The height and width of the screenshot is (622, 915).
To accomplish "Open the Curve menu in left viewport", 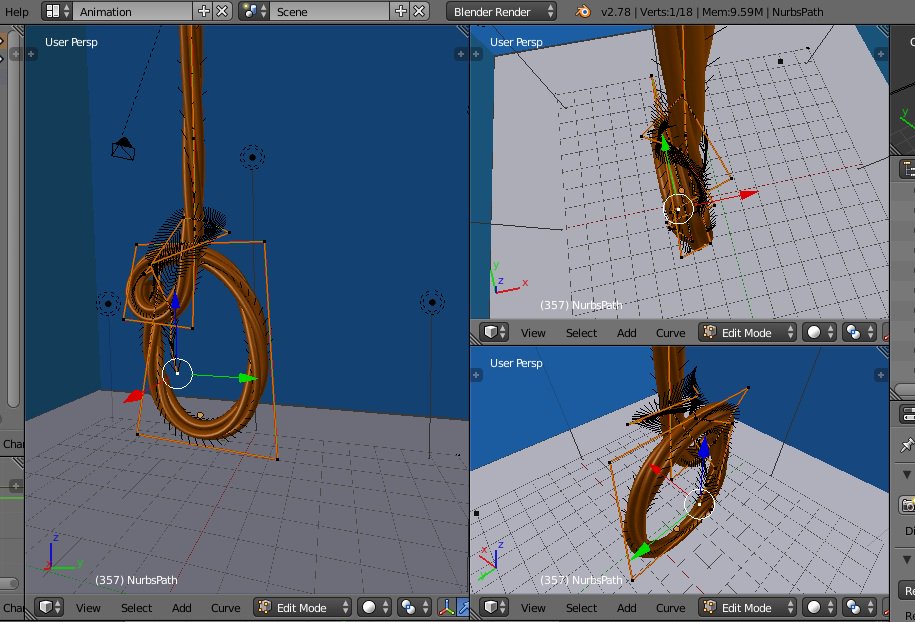I will [x=226, y=608].
